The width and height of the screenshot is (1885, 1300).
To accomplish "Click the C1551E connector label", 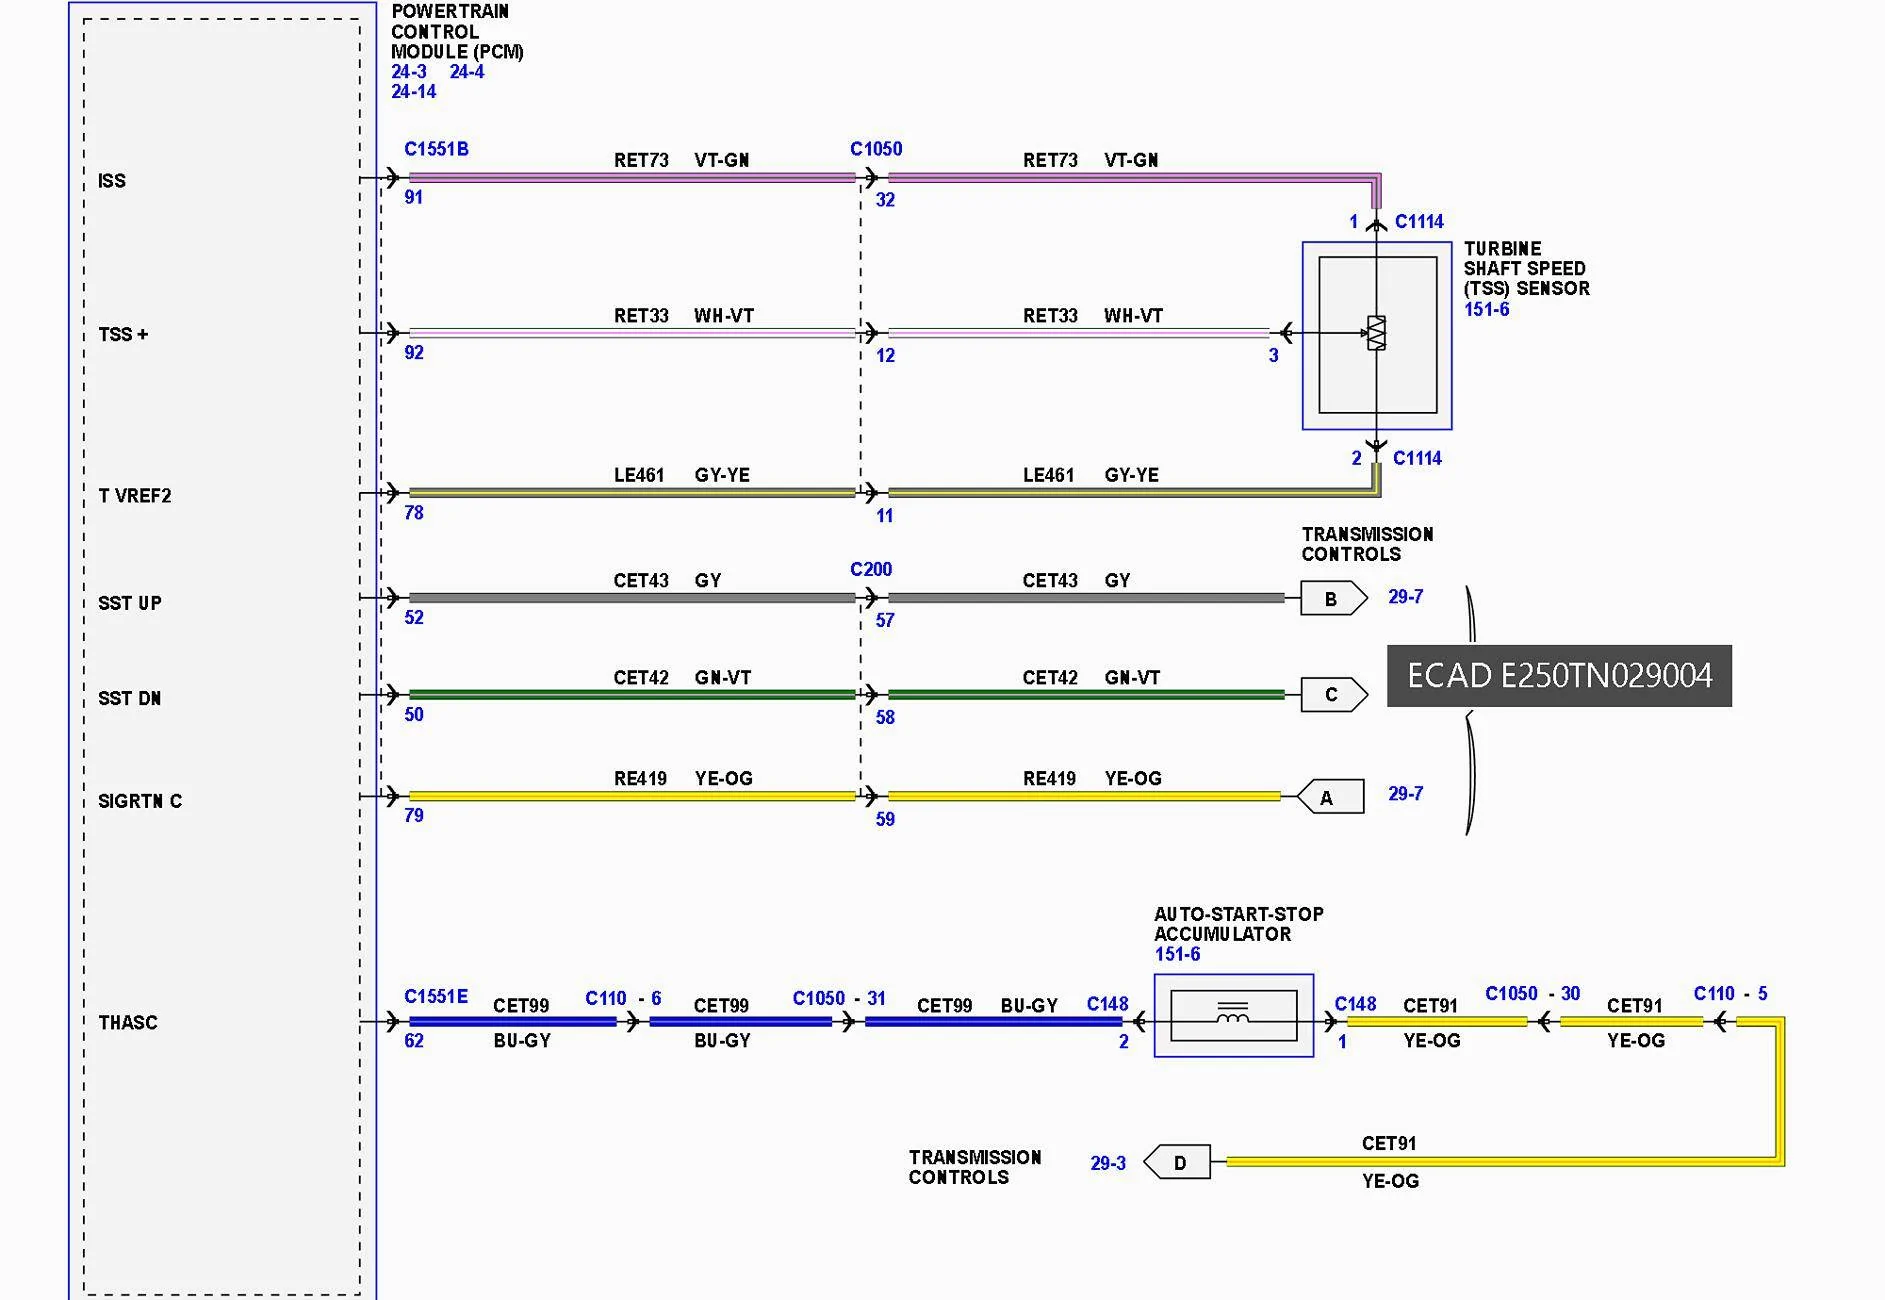I will 436,996.
